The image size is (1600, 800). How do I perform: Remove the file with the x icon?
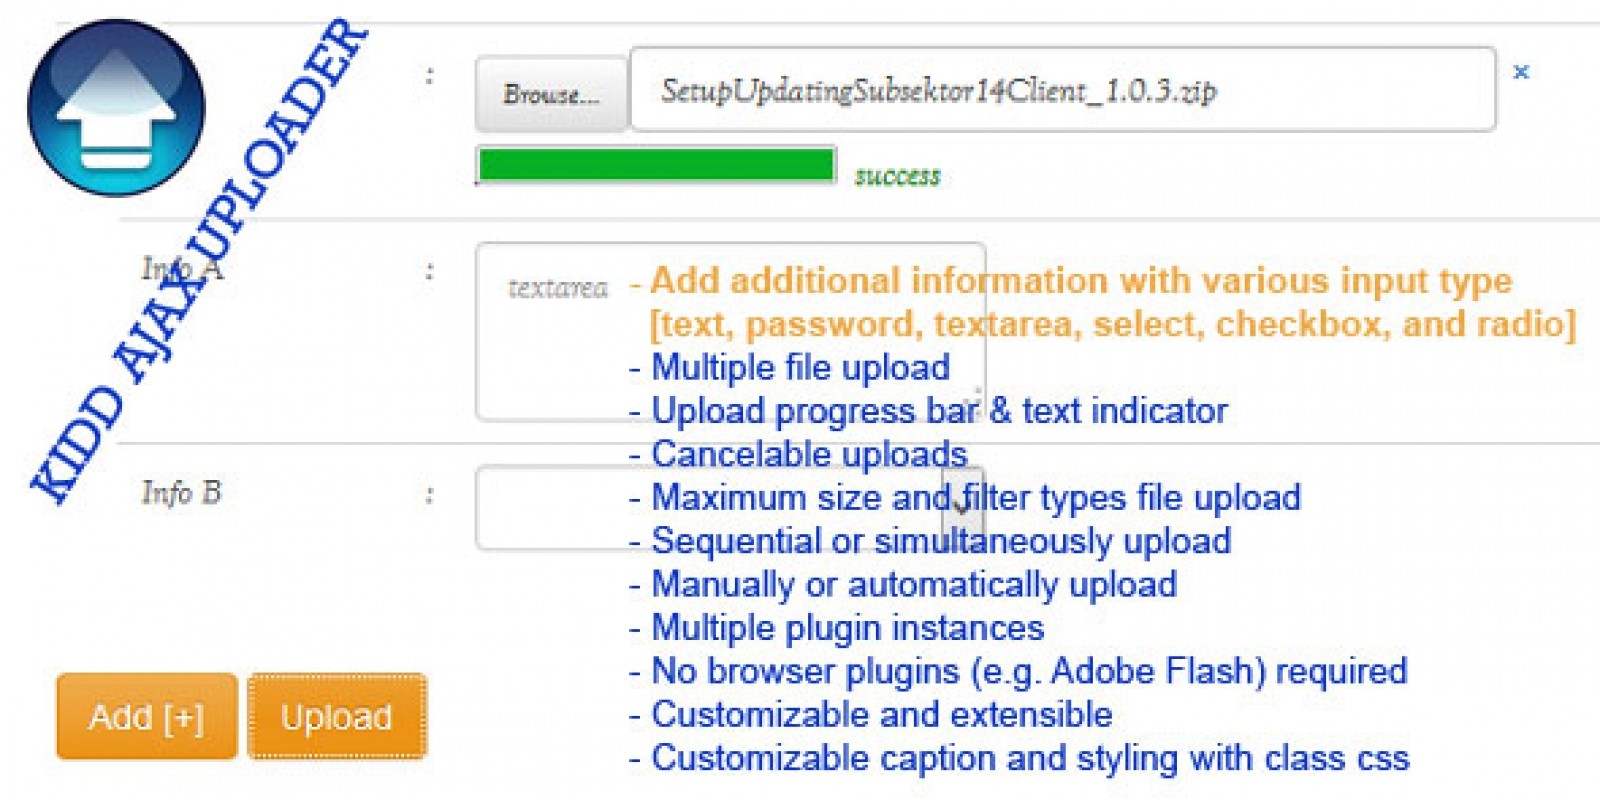(1521, 72)
